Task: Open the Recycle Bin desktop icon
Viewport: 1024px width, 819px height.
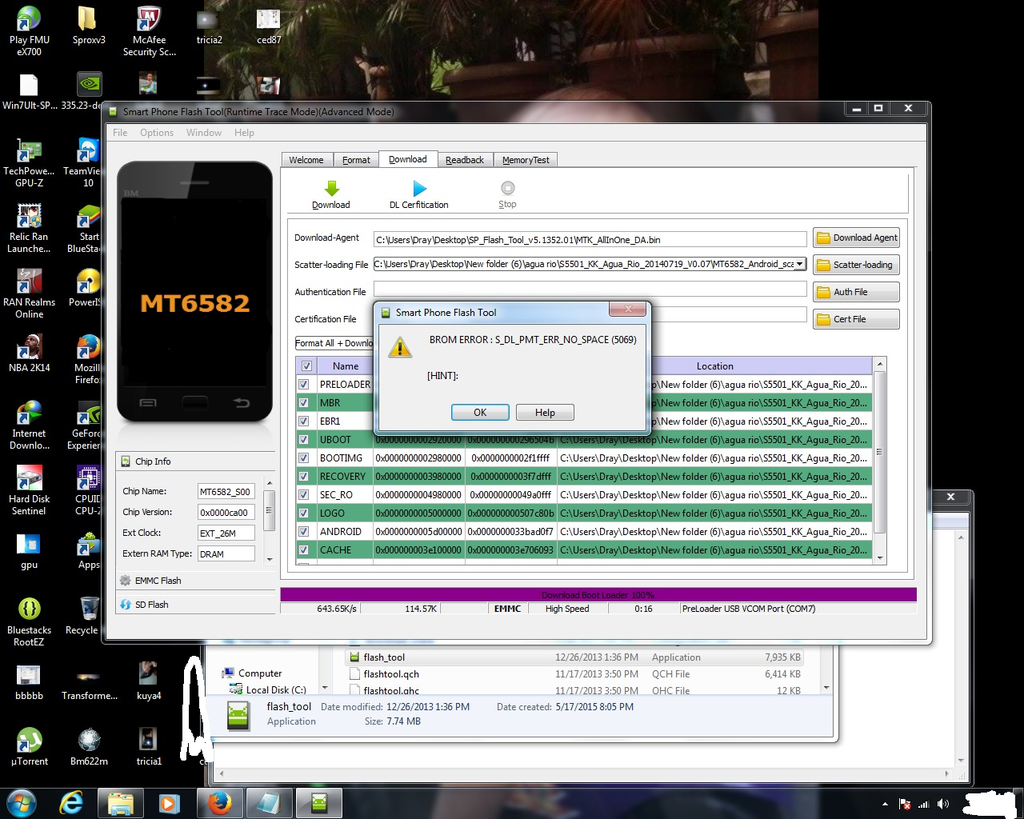Action: coord(88,610)
